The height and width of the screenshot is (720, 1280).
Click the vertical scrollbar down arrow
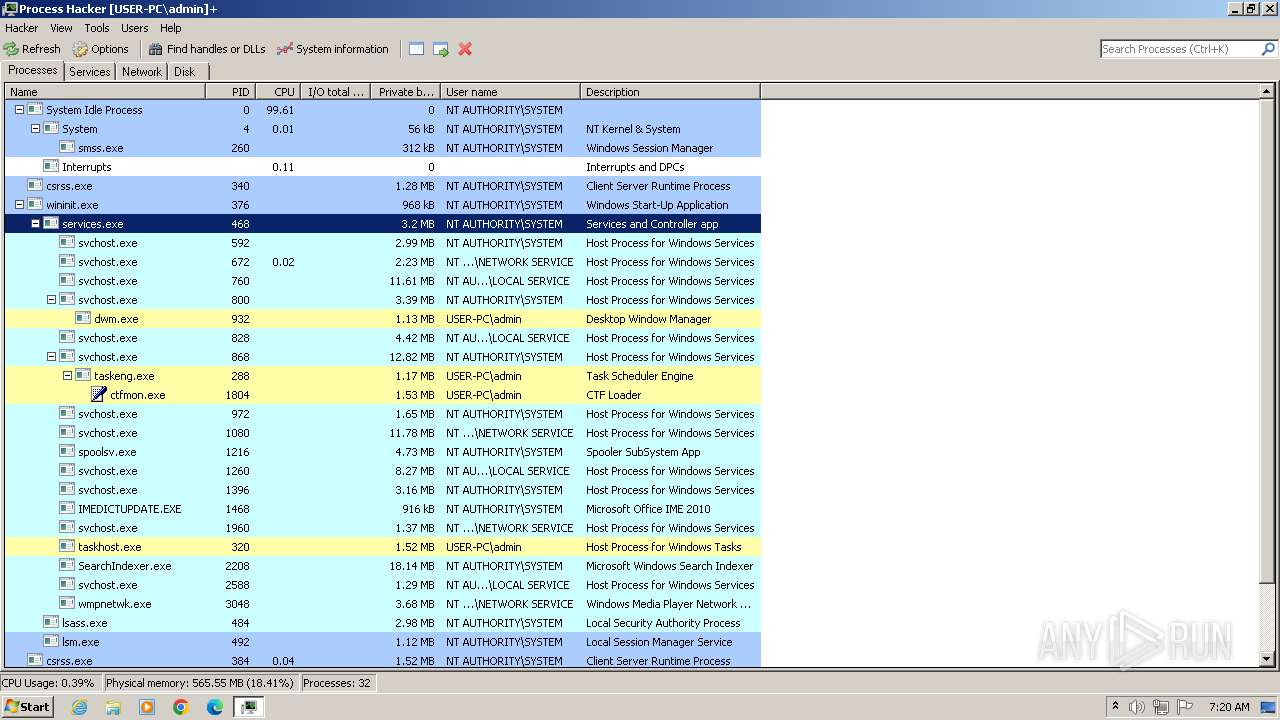(1267, 660)
